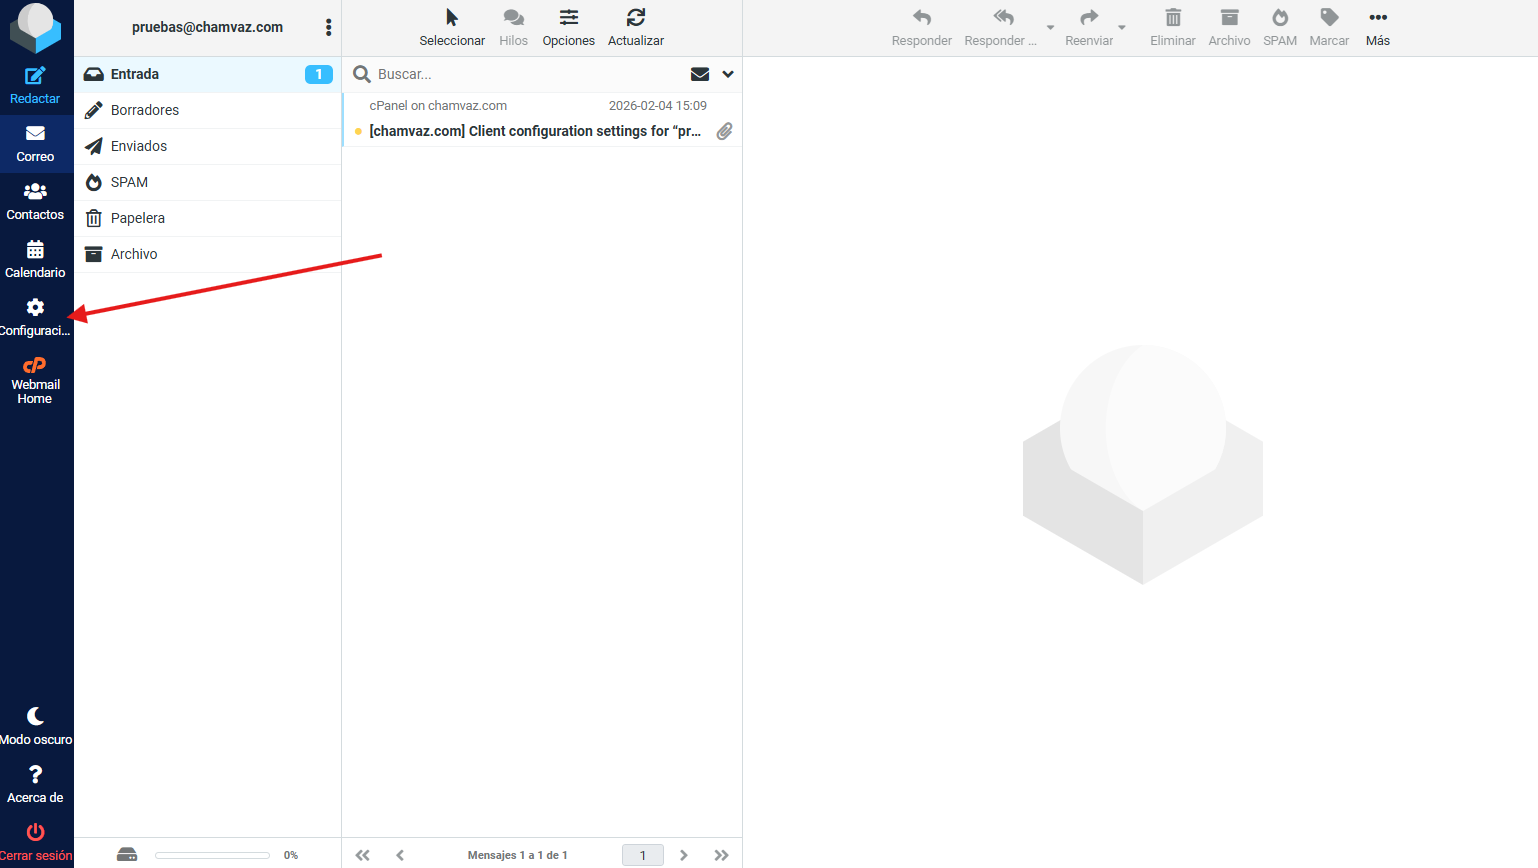The image size is (1538, 868).
Task: Open Configuración gear settings
Action: point(35,308)
